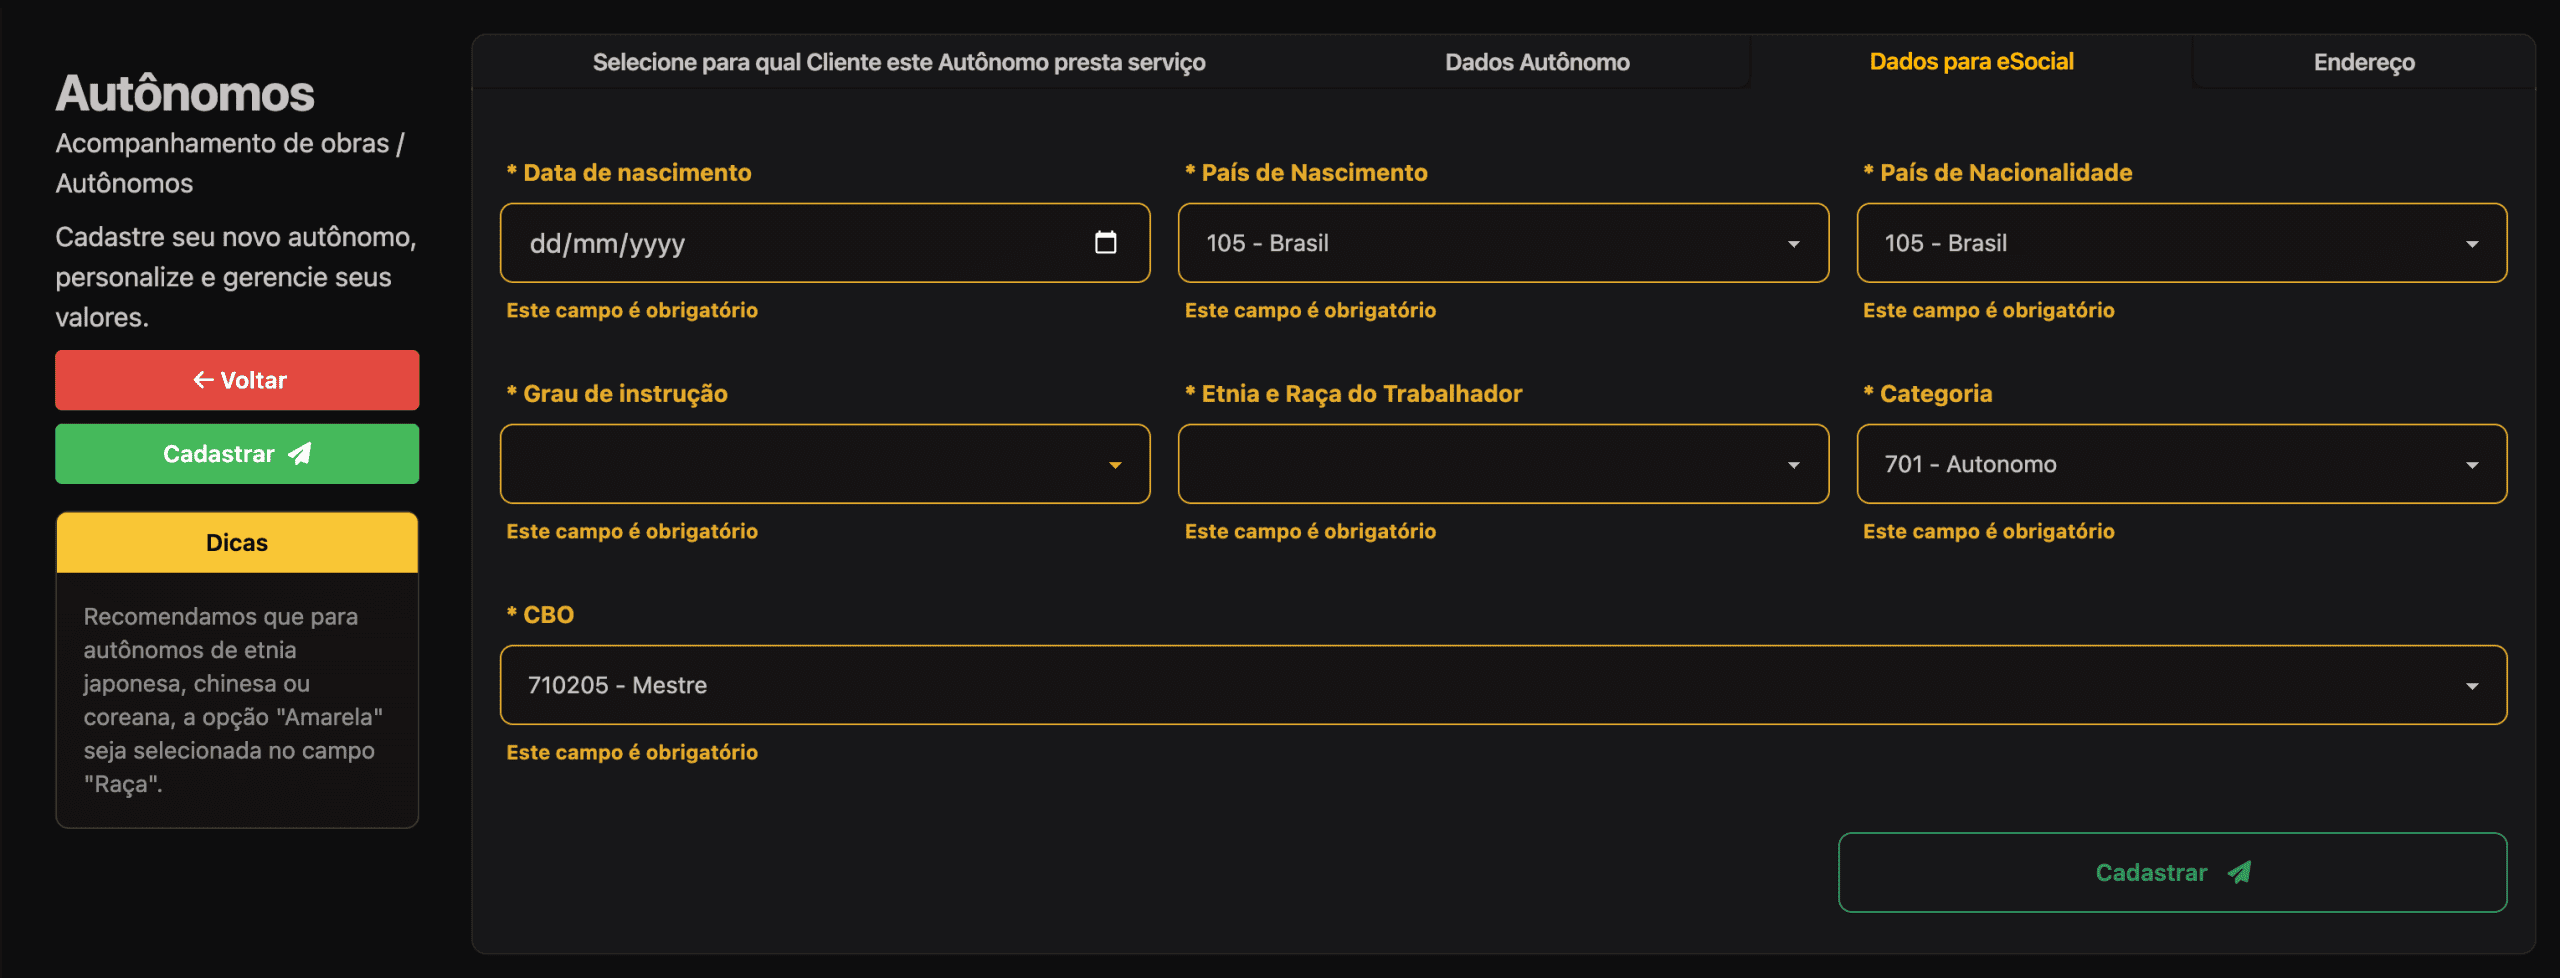This screenshot has height=978, width=2560.
Task: Click the calendar icon in birth date field
Action: pyautogui.click(x=1105, y=243)
